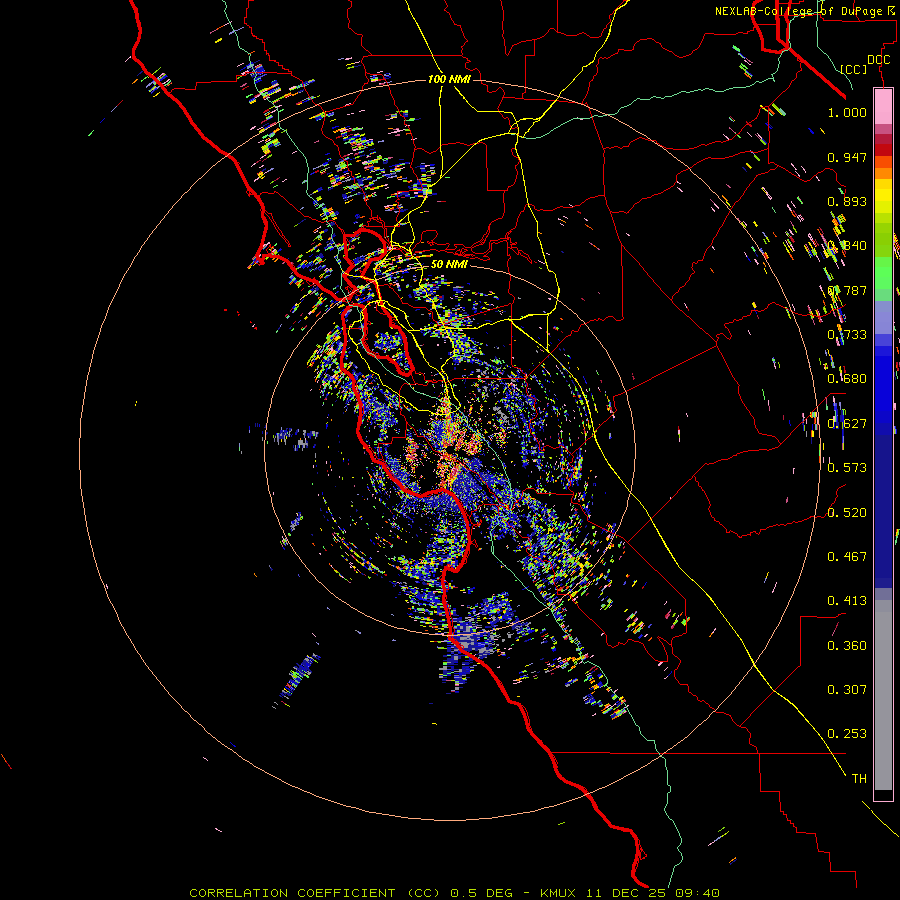This screenshot has height=900, width=900.
Task: Select the 0.573 color scale value
Action: 847,468
